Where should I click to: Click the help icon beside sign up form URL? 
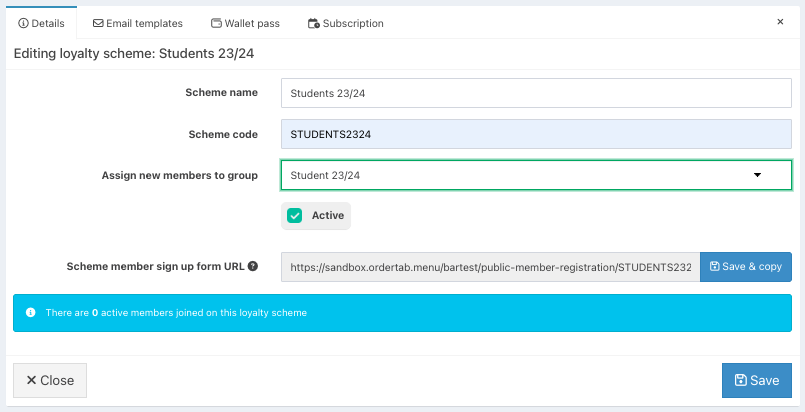252,266
